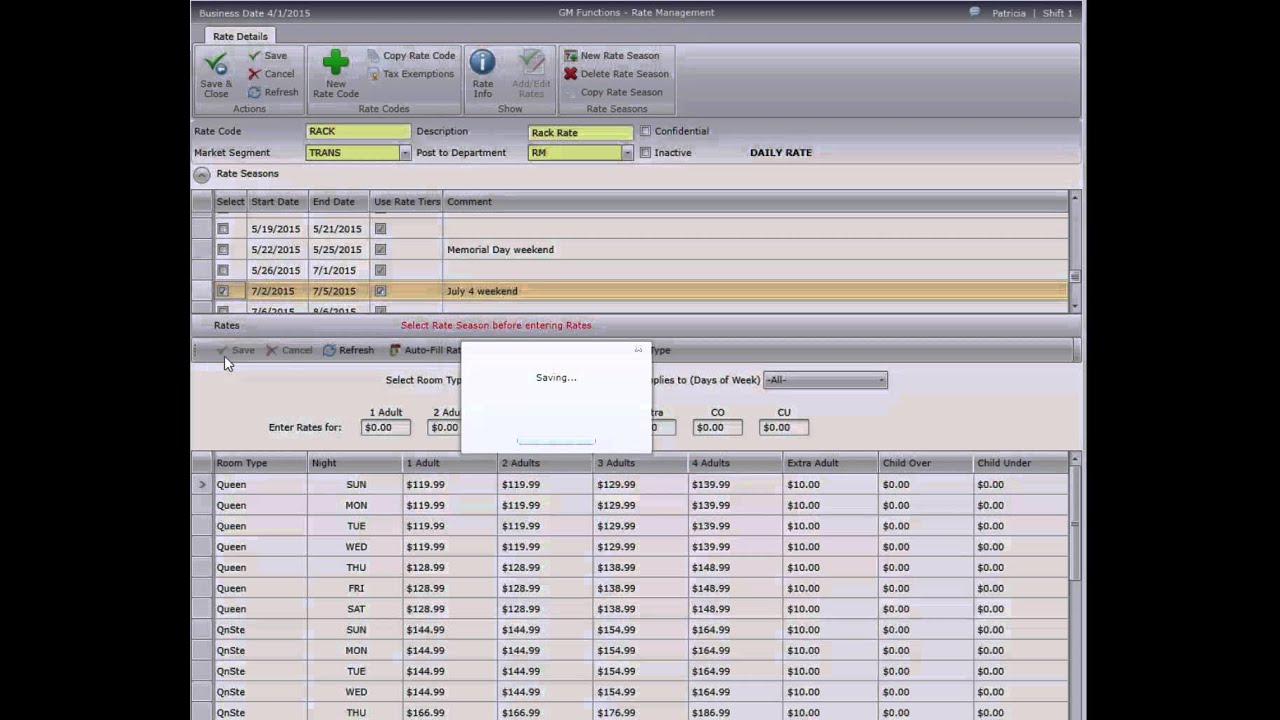Viewport: 1280px width, 720px height.
Task: Tick the Confidential checkbox
Action: (x=645, y=131)
